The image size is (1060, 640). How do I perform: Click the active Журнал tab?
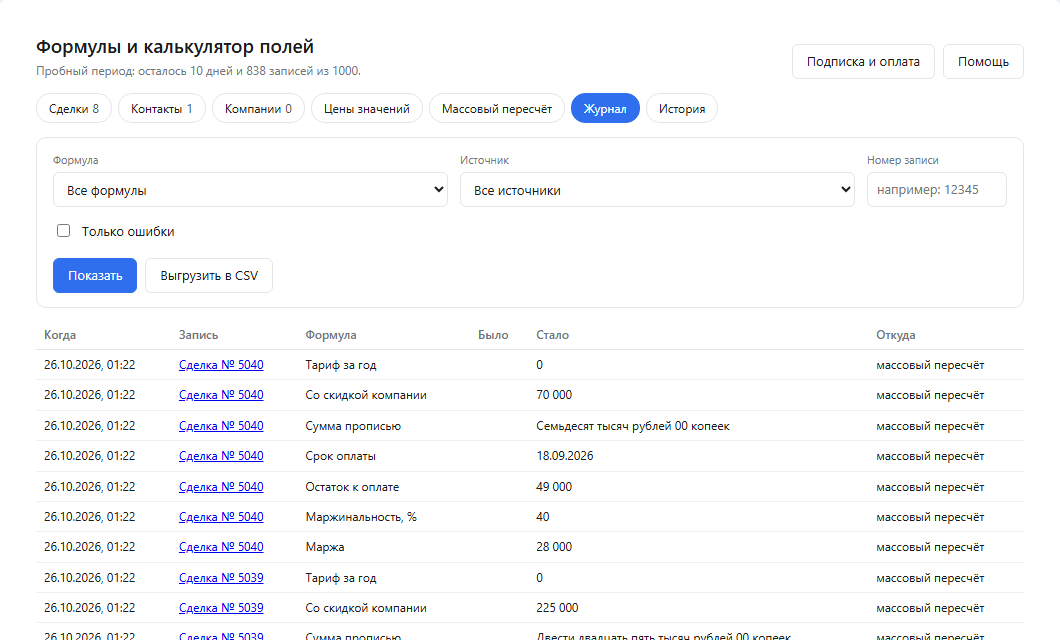tap(605, 108)
